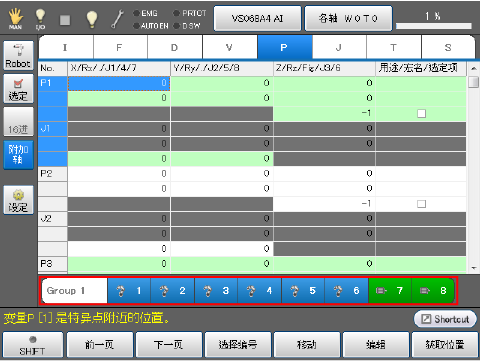480x361 pixels.
Task: Tick the checkbox in the P2 row
Action: tap(421, 204)
